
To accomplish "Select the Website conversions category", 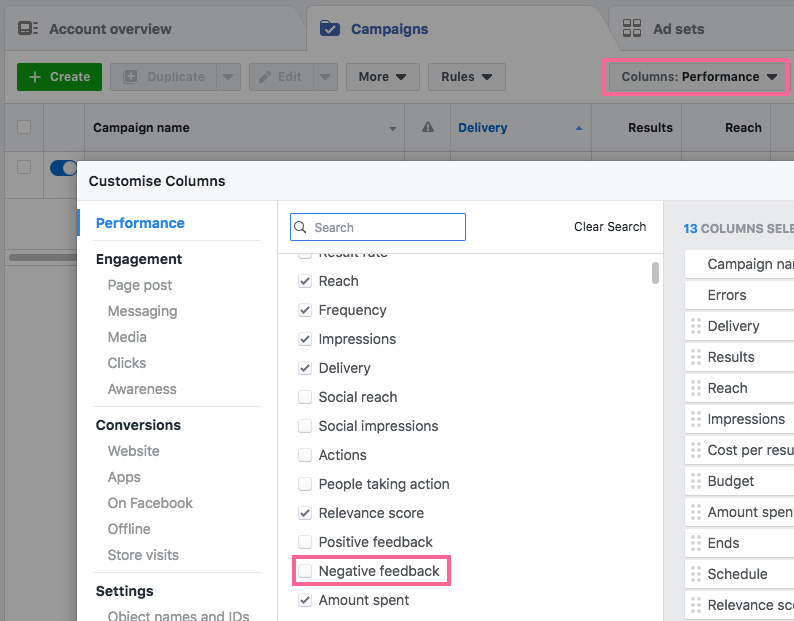I will pyautogui.click(x=133, y=451).
